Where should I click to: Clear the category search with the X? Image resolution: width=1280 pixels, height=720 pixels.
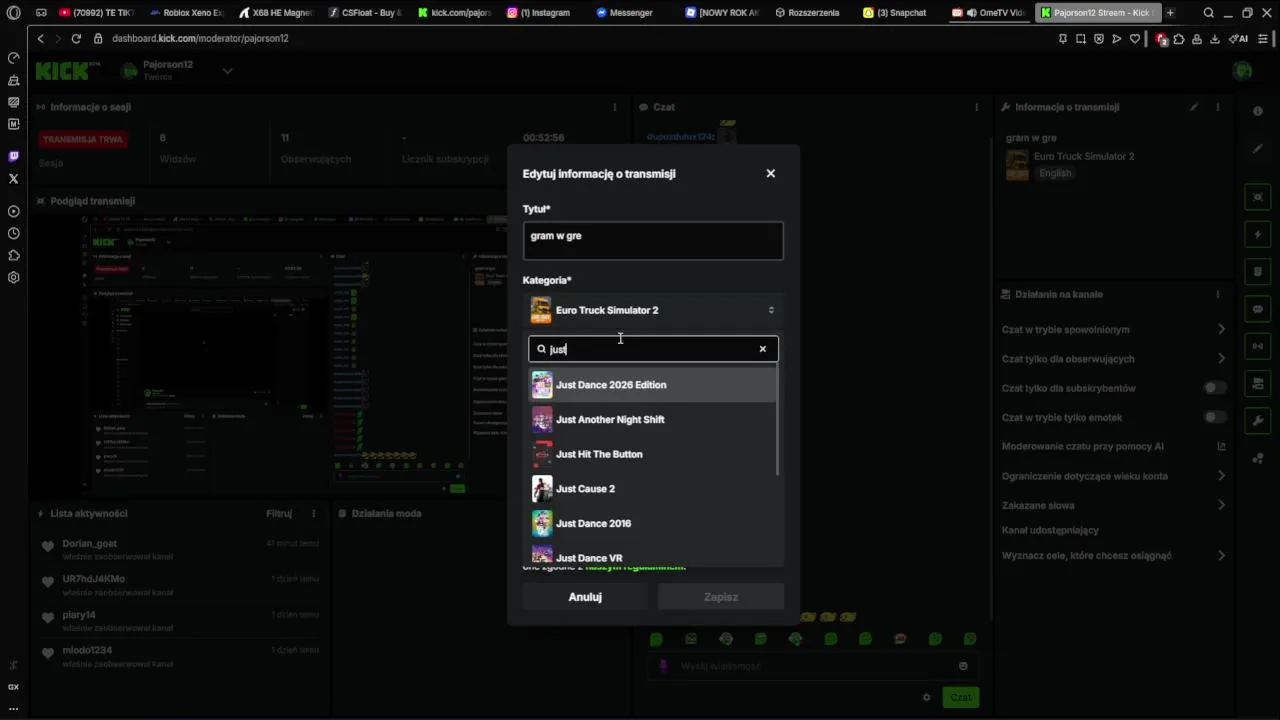coord(762,349)
